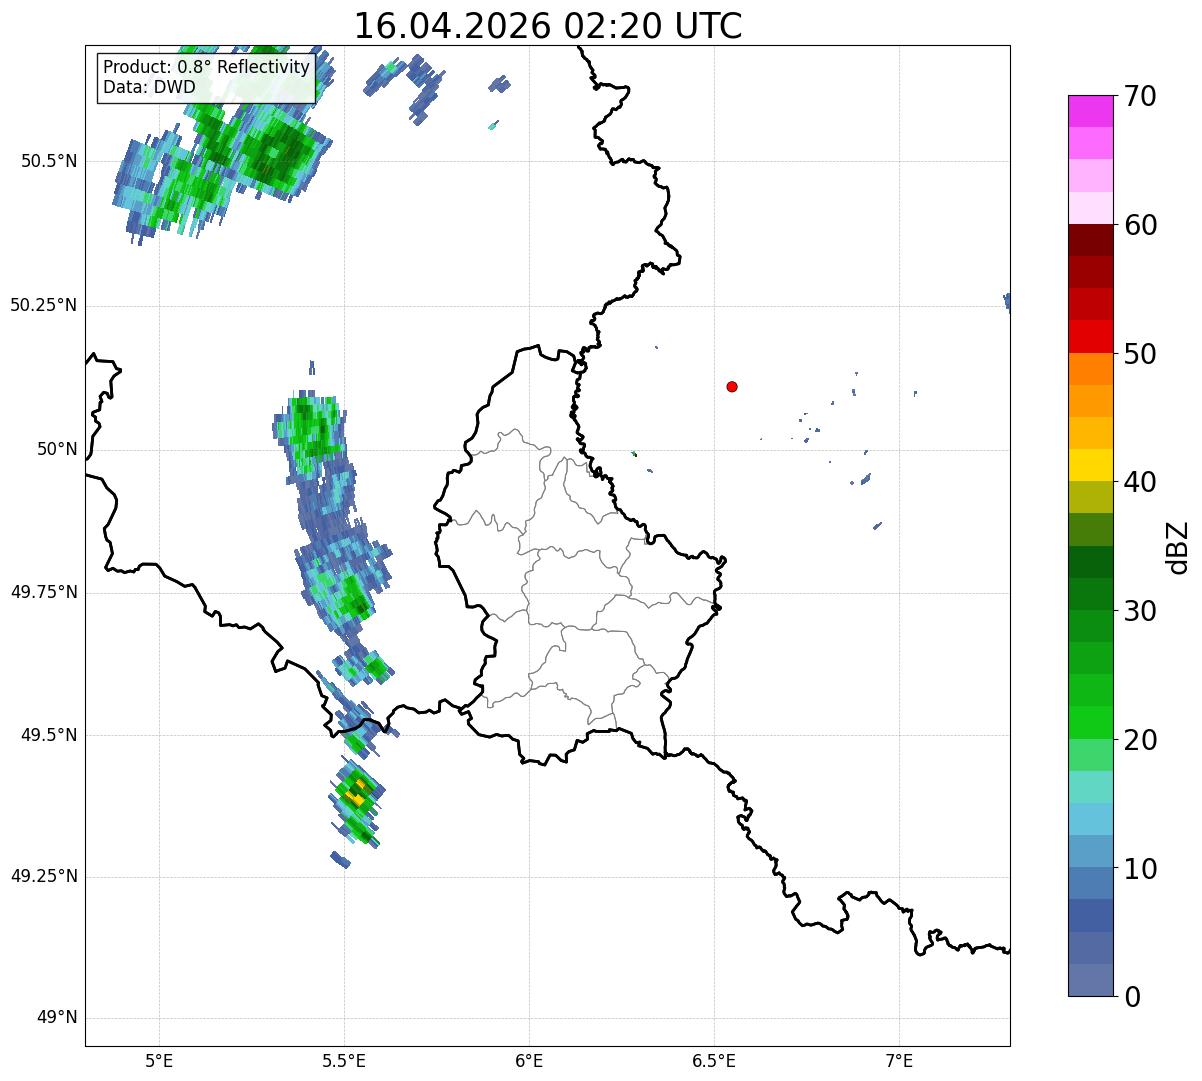The height and width of the screenshot is (1081, 1202).
Task: Select the magenta 70 dBZ colorbar segment
Action: click(1090, 111)
